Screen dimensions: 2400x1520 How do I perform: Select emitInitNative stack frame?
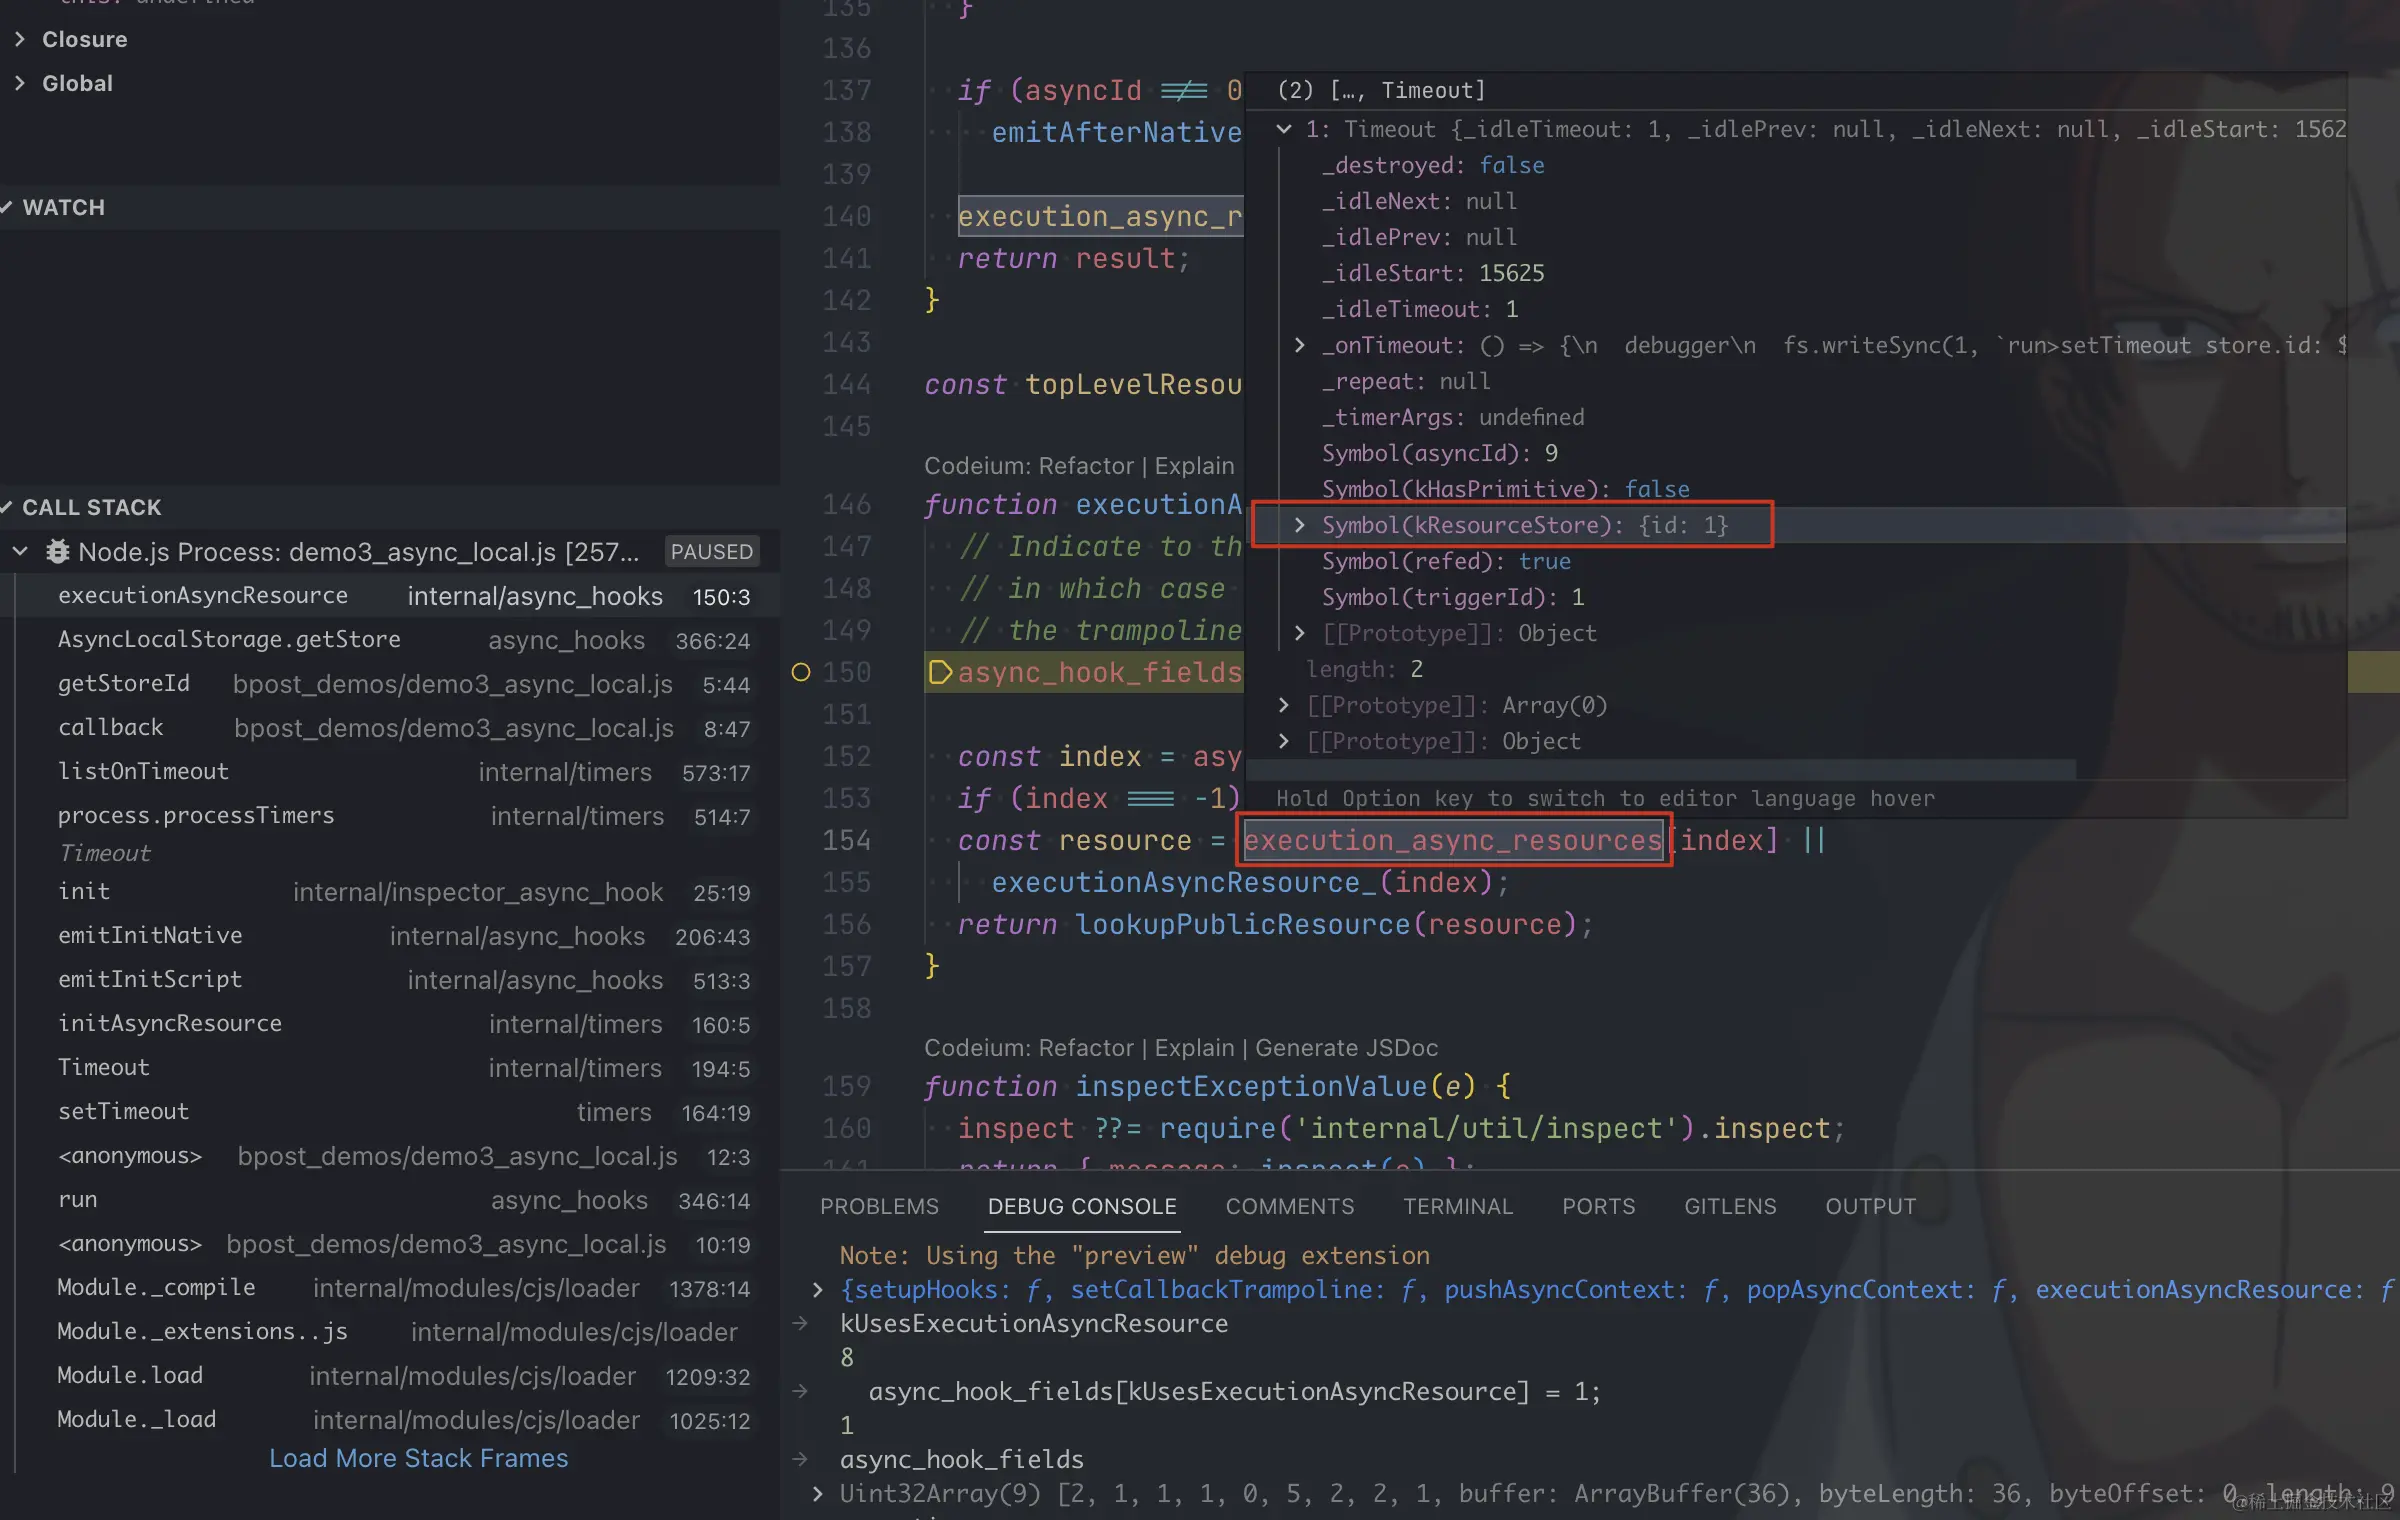pos(390,936)
